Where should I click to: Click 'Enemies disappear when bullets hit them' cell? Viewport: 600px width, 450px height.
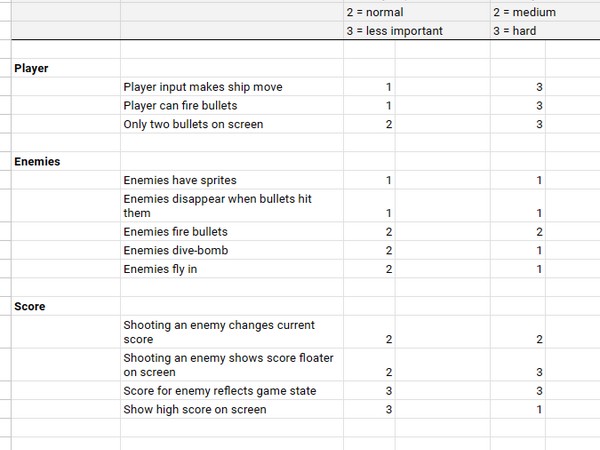tap(232, 206)
